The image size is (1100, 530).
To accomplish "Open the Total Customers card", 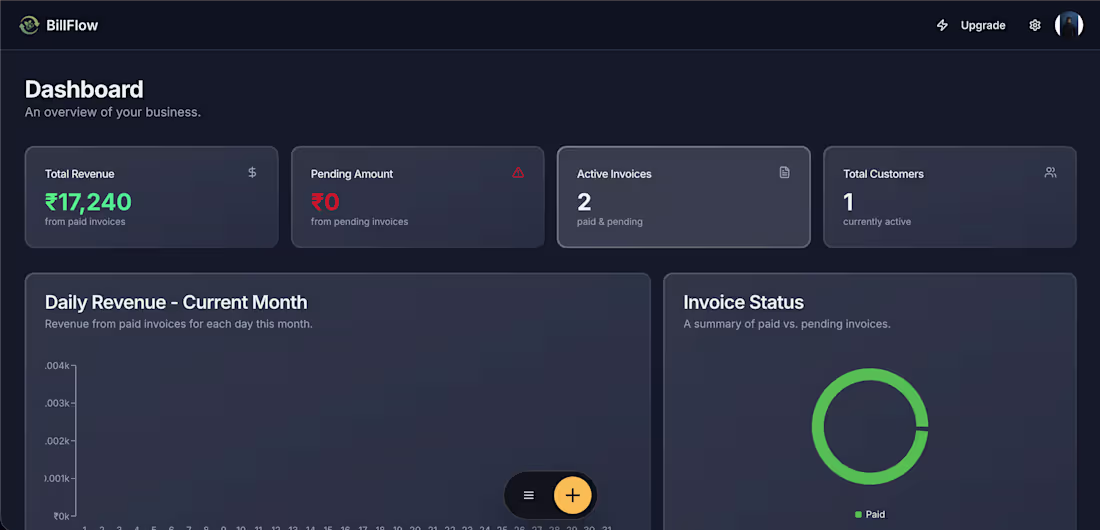I will coord(949,197).
